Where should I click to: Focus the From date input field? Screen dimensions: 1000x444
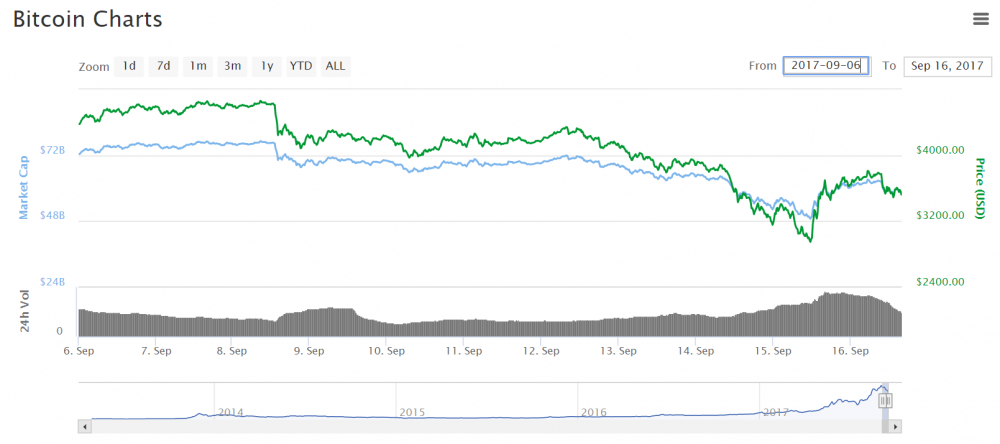pyautogui.click(x=826, y=66)
